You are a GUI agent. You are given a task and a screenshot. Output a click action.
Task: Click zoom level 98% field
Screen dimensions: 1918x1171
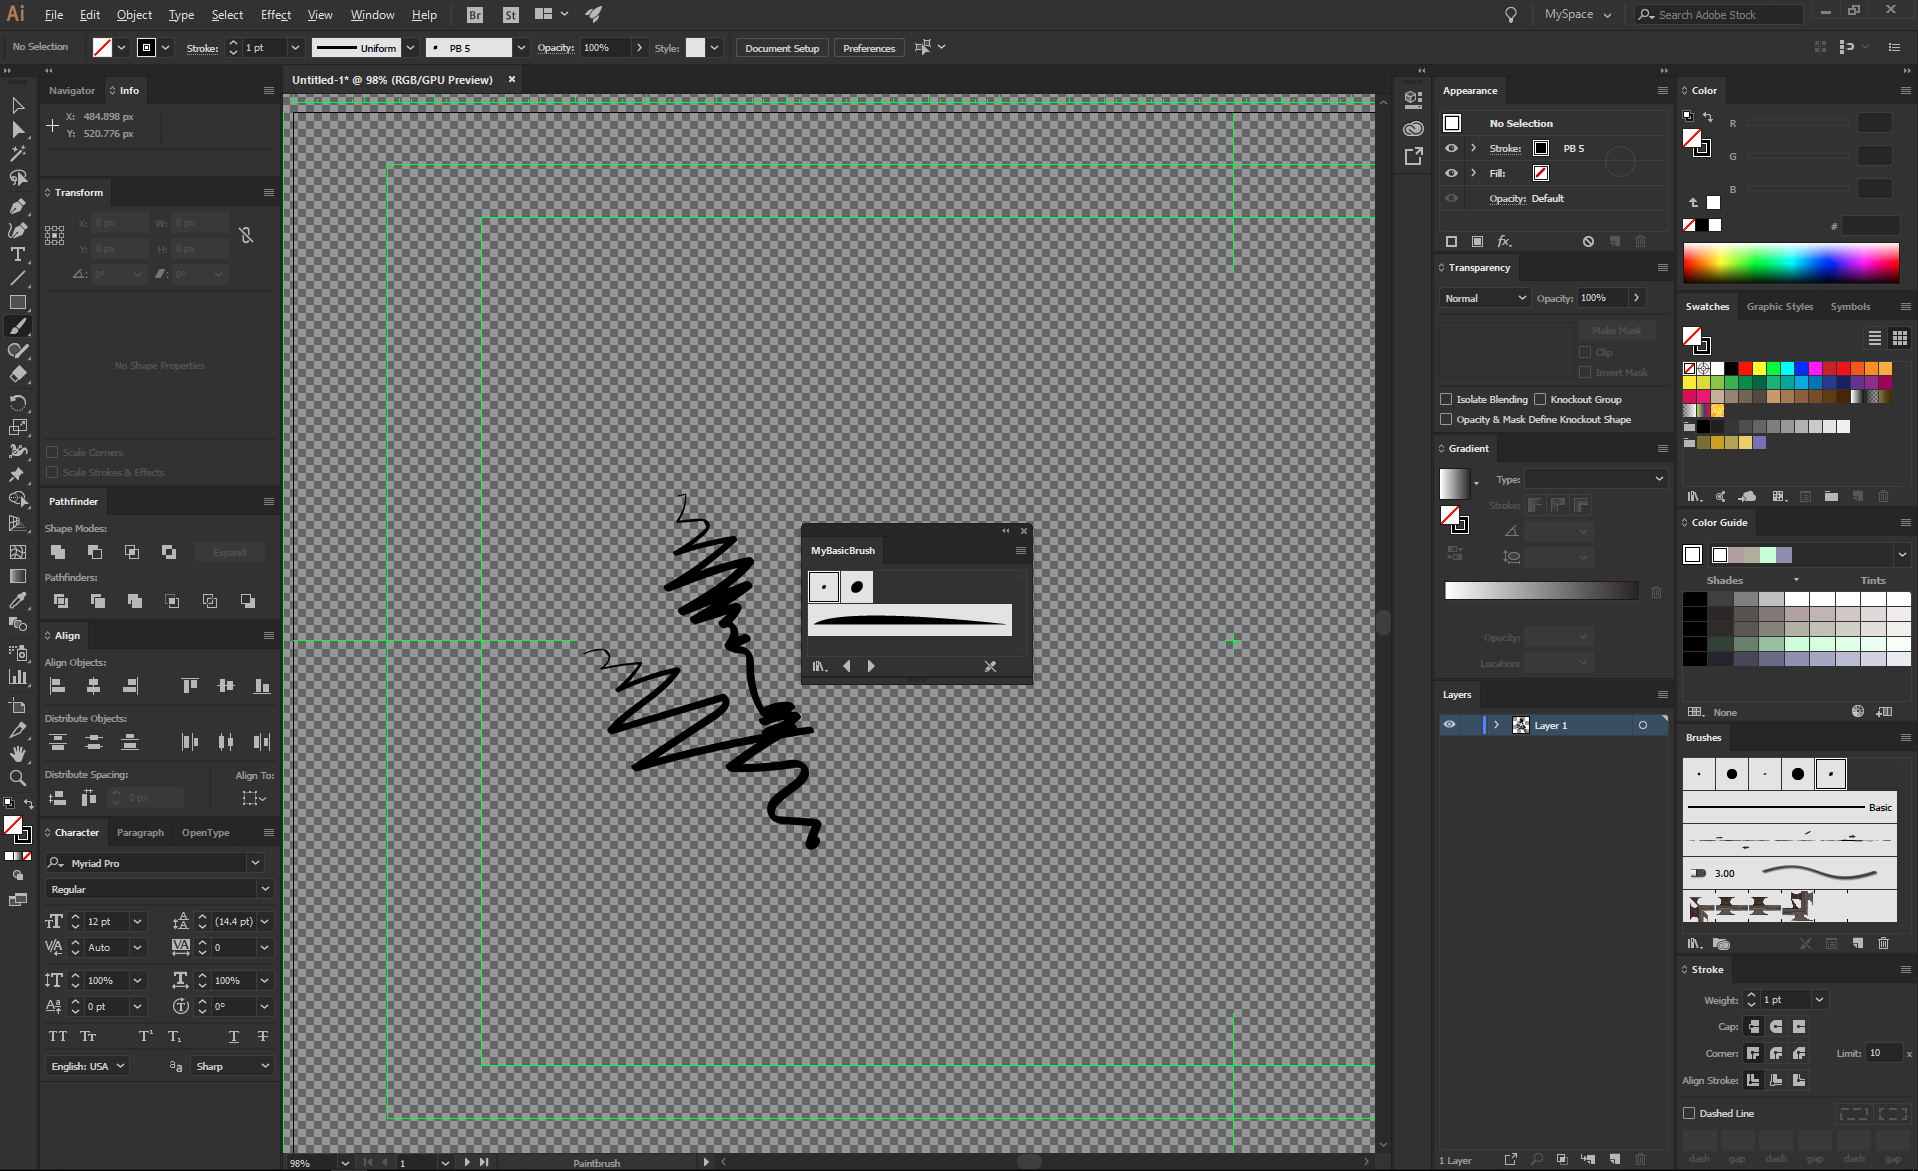coord(311,1163)
